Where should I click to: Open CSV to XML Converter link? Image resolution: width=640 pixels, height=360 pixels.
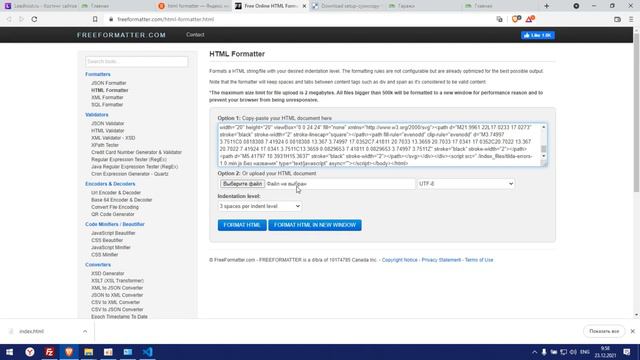click(x=116, y=302)
